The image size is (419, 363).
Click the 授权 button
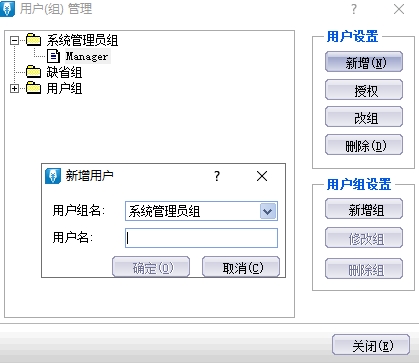[364, 90]
